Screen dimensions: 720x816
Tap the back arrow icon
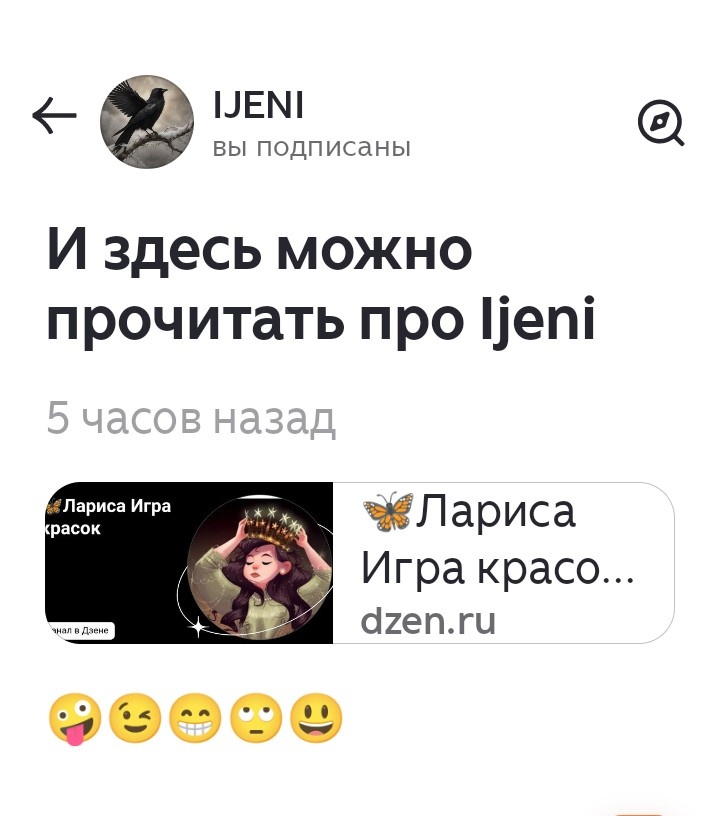[x=54, y=115]
